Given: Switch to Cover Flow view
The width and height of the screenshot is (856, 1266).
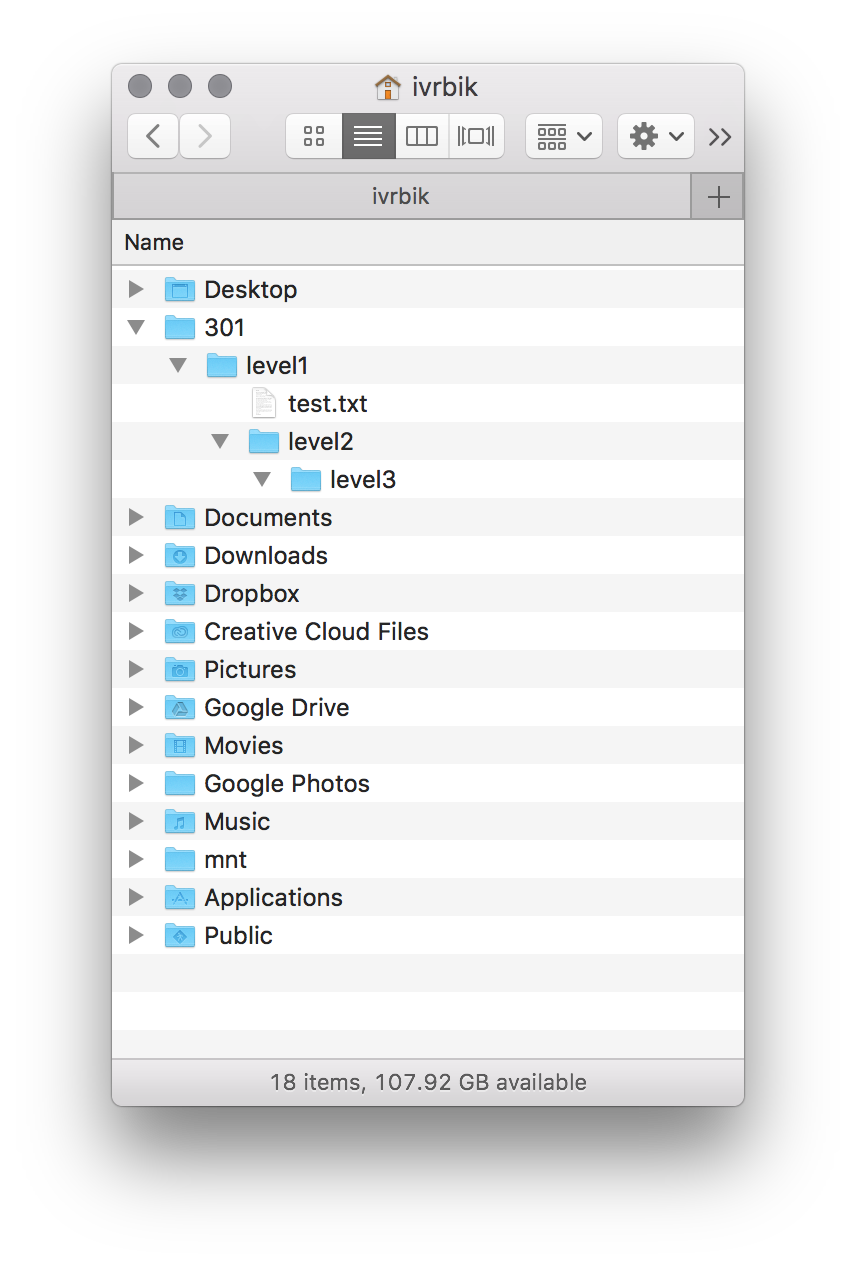Looking at the screenshot, I should pyautogui.click(x=476, y=136).
